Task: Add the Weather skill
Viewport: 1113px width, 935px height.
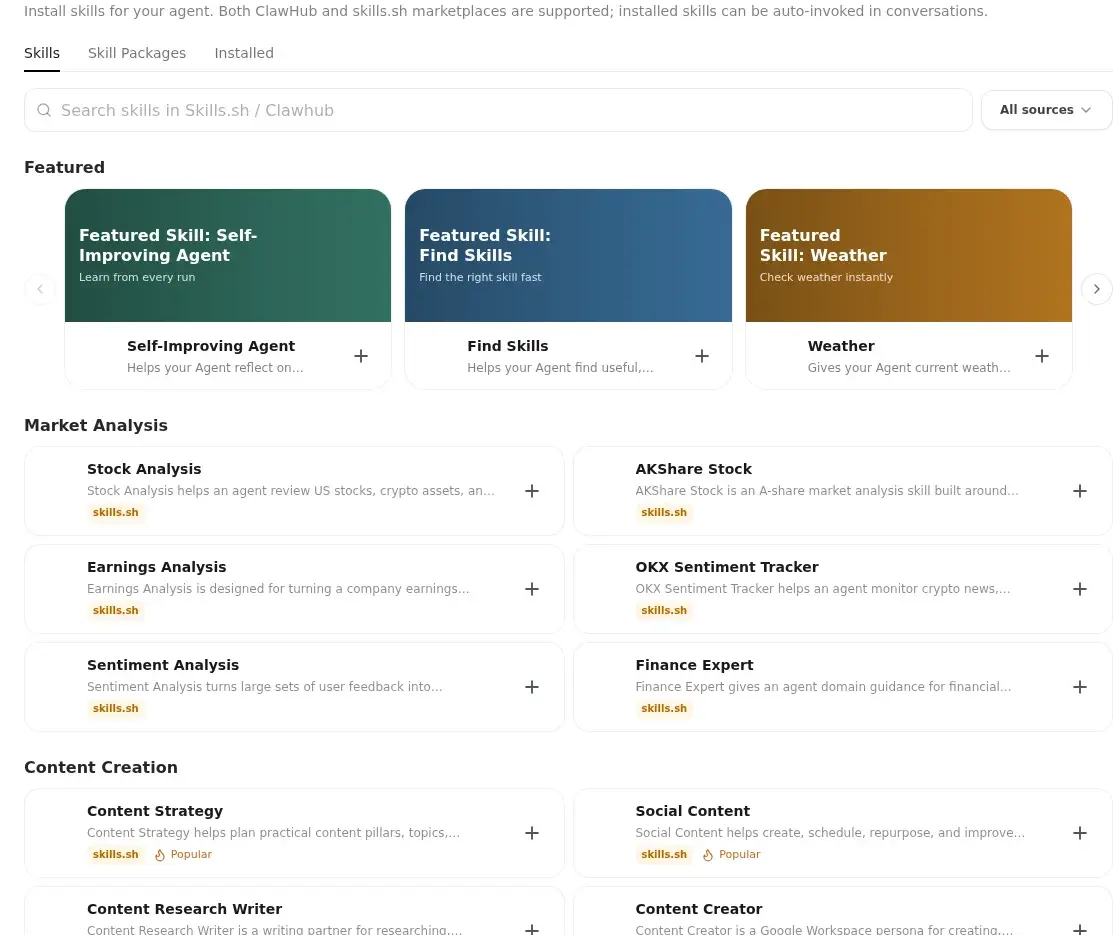Action: 1041,356
